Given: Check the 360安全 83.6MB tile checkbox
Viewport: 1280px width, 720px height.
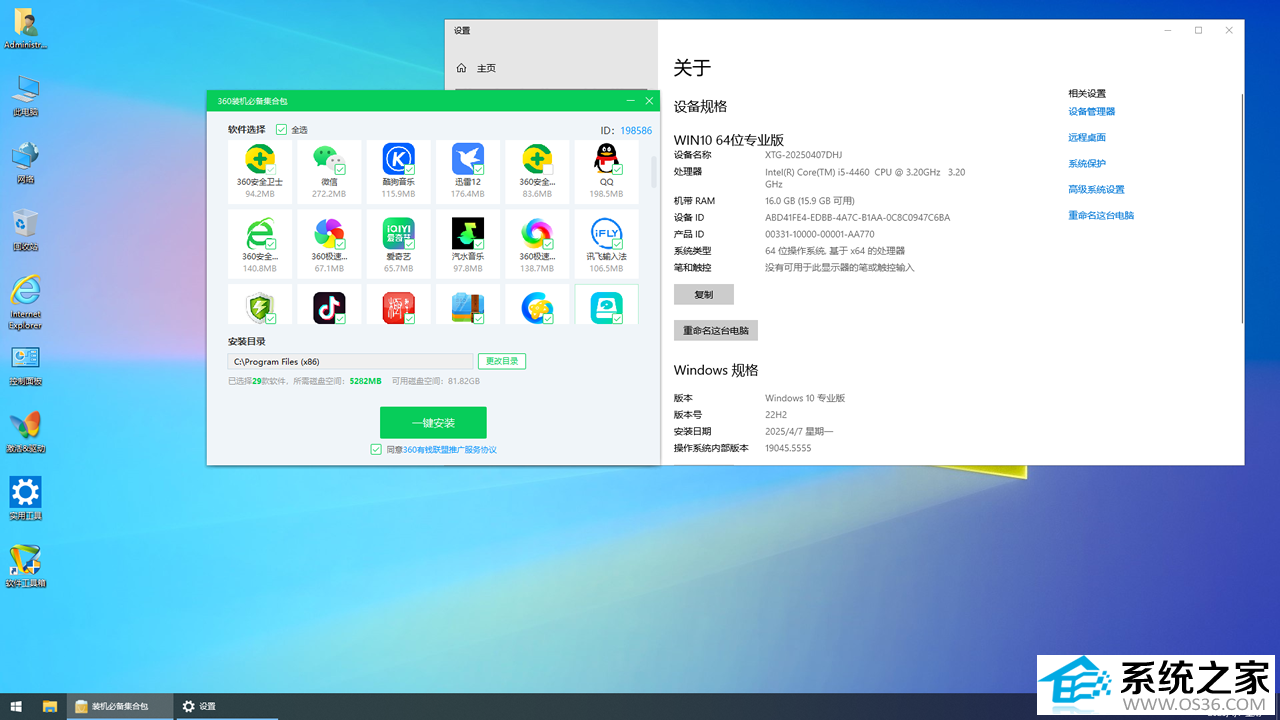Looking at the screenshot, I should (x=547, y=170).
